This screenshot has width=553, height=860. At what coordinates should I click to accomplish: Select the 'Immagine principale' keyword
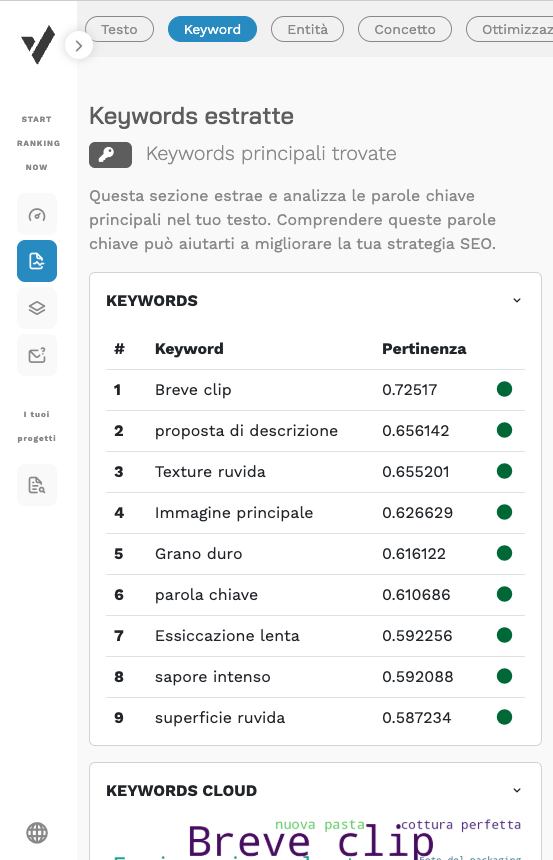234,513
